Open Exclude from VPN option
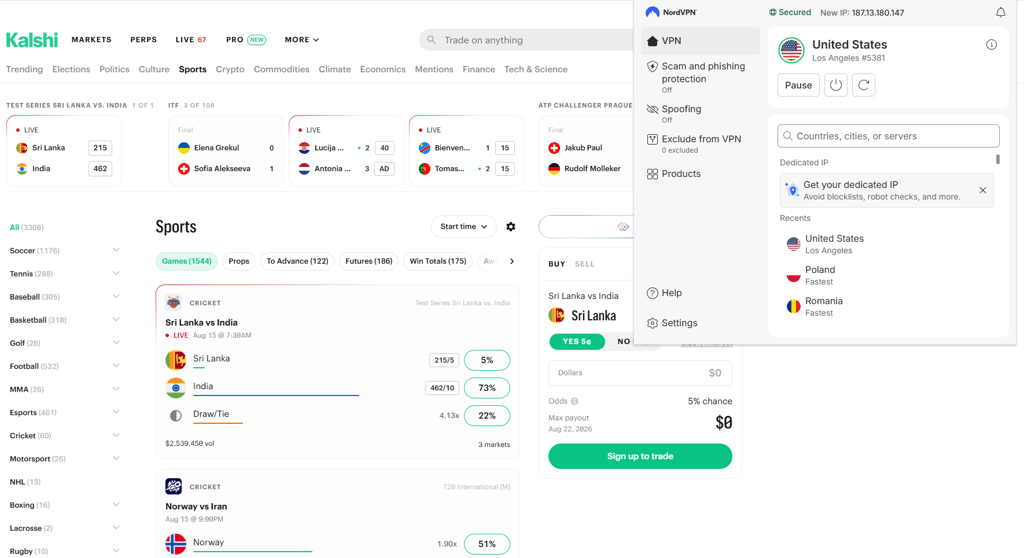The height and width of the screenshot is (558, 1024). [694, 143]
